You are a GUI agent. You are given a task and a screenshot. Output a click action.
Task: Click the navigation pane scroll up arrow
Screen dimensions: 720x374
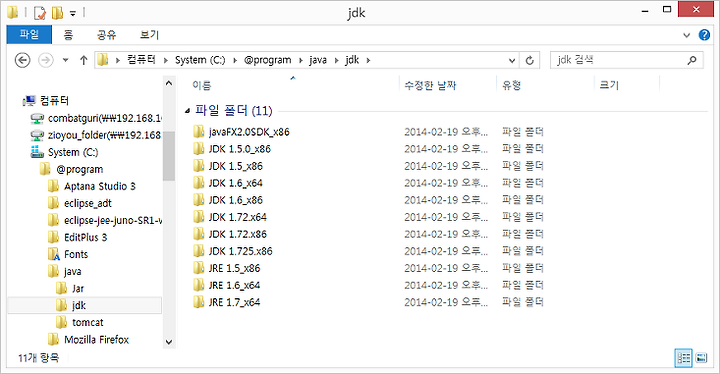click(169, 83)
